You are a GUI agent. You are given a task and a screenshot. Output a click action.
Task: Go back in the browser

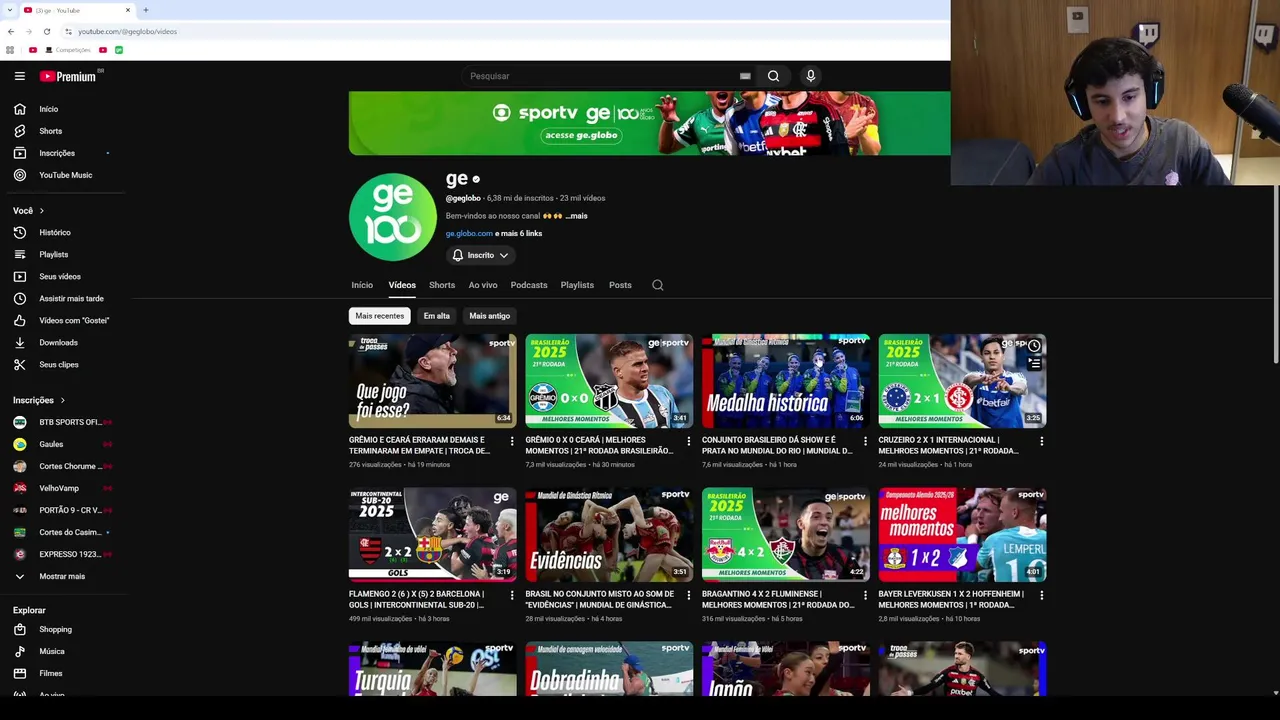[x=11, y=31]
